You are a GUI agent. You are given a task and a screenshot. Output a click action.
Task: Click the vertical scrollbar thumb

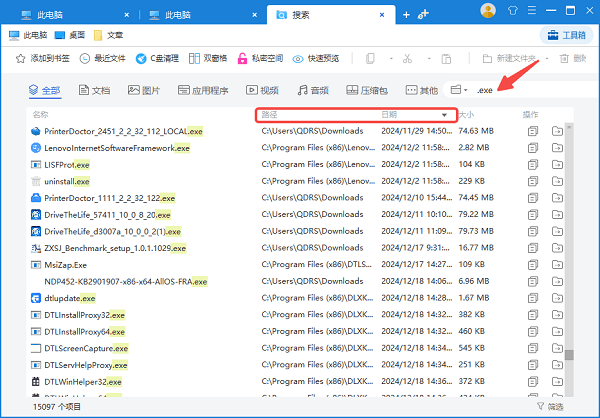[x=569, y=354]
